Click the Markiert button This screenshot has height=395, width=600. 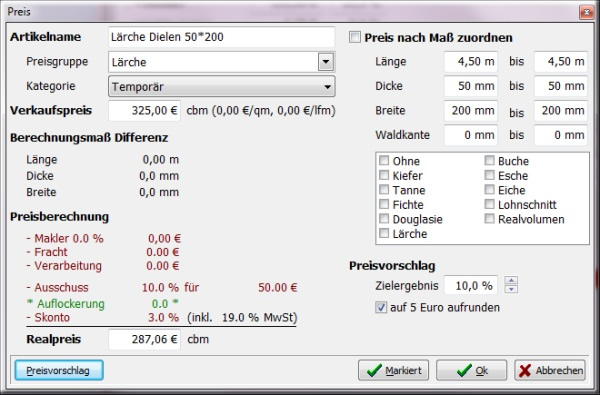point(393,371)
